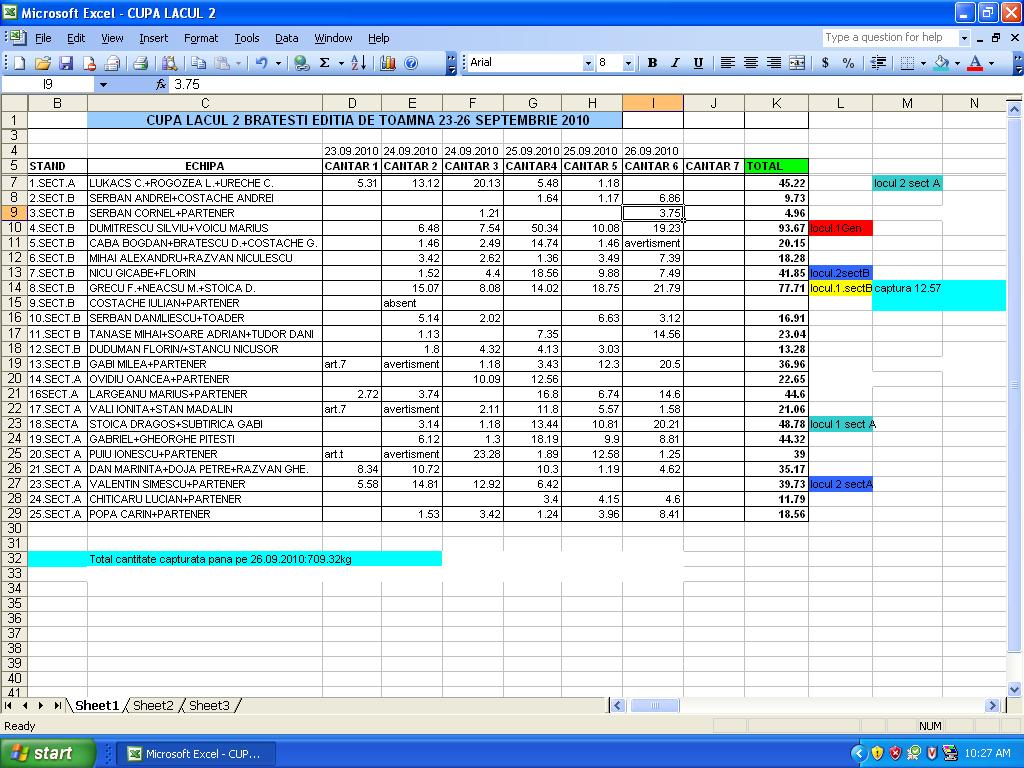1024x768 pixels.
Task: Open the font size dropdown
Action: point(628,63)
